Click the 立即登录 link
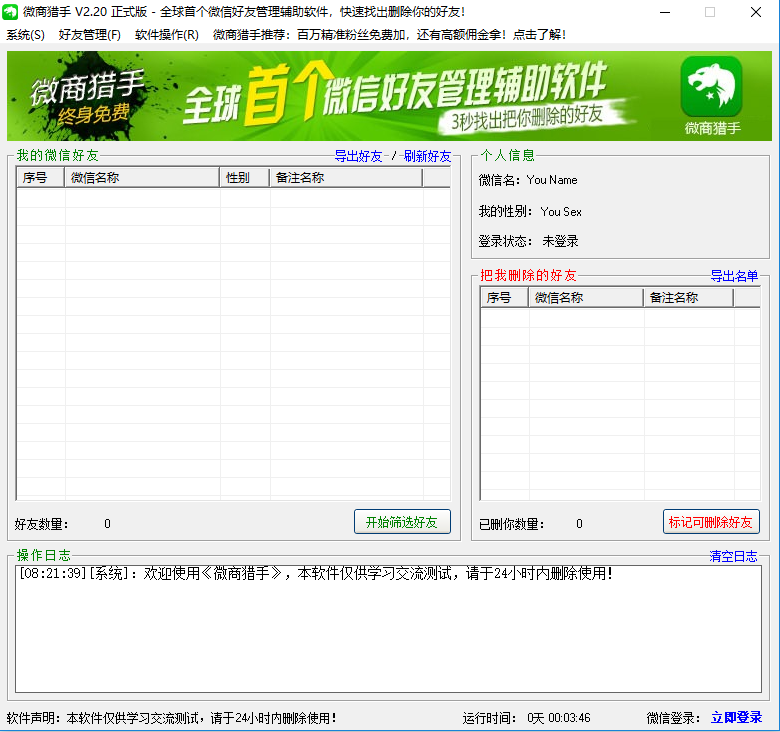Viewport: 780px width, 732px height. (737, 718)
